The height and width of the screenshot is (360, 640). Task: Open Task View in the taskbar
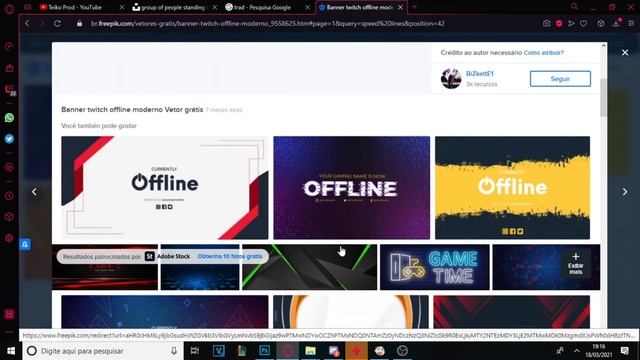click(x=195, y=351)
